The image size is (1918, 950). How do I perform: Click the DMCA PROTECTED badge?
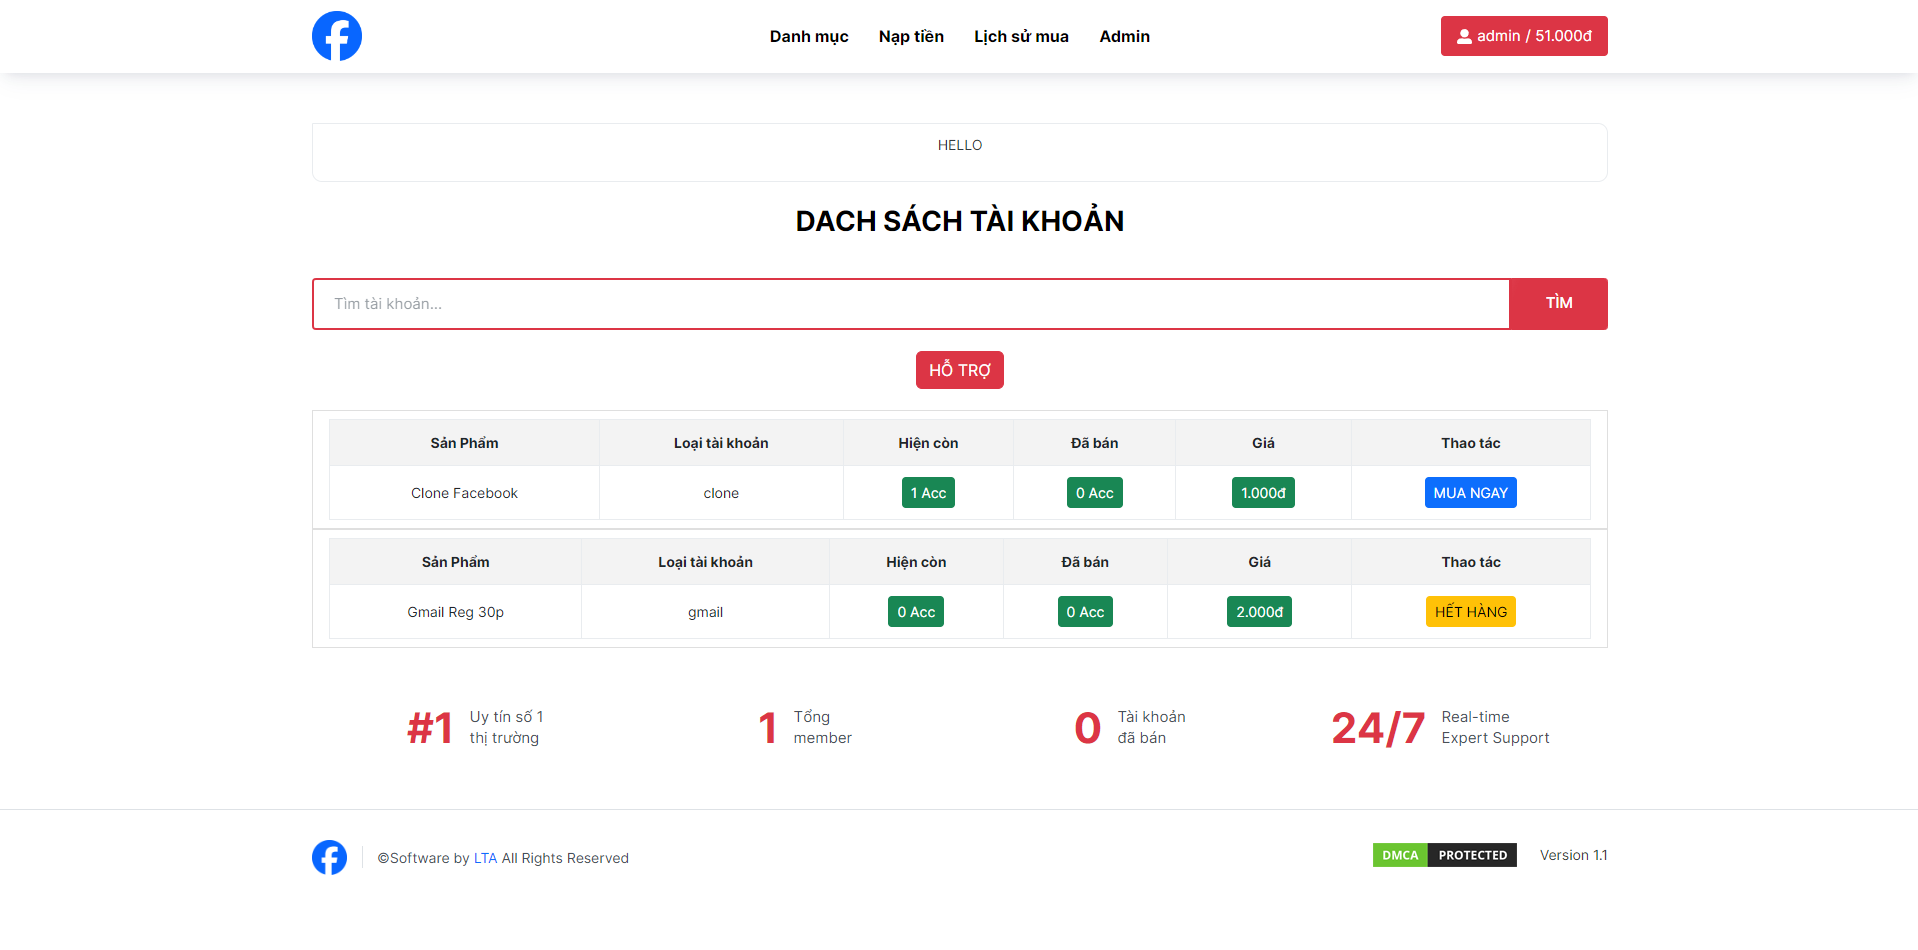[1444, 855]
